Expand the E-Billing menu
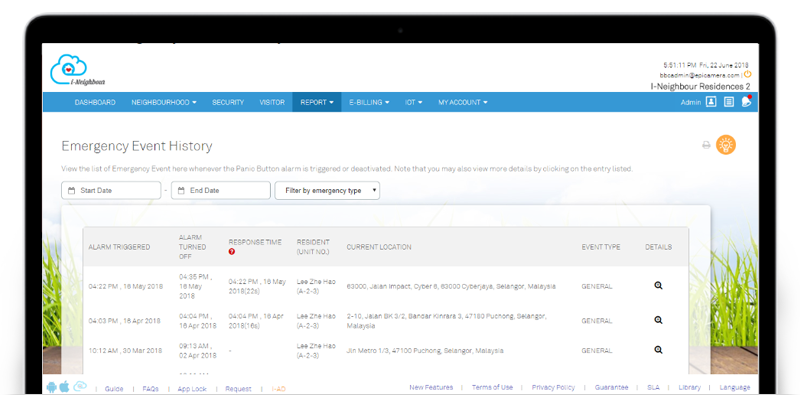The image size is (800, 395). pos(369,102)
